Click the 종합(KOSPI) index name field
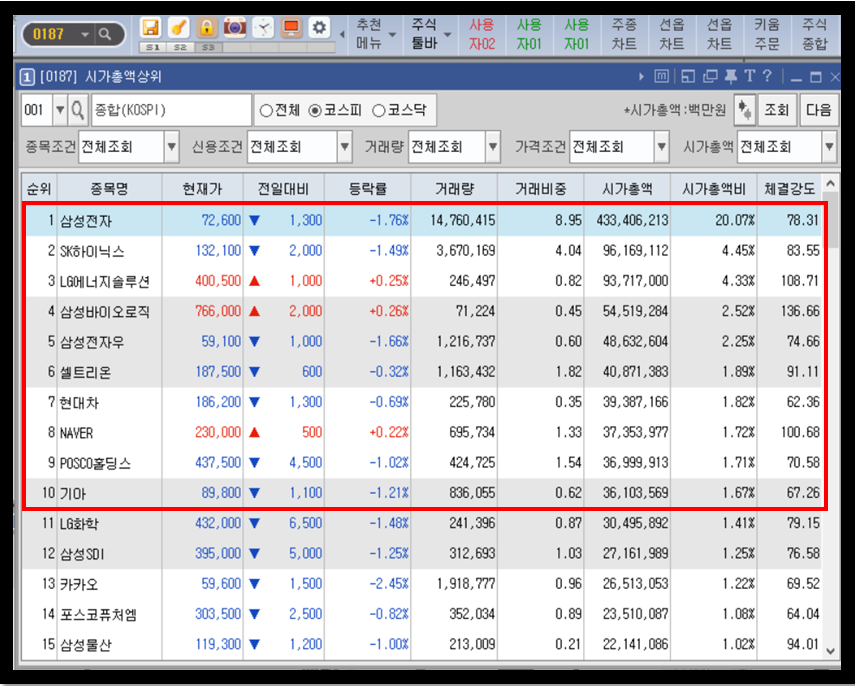This screenshot has height=686, width=855. pos(171,110)
